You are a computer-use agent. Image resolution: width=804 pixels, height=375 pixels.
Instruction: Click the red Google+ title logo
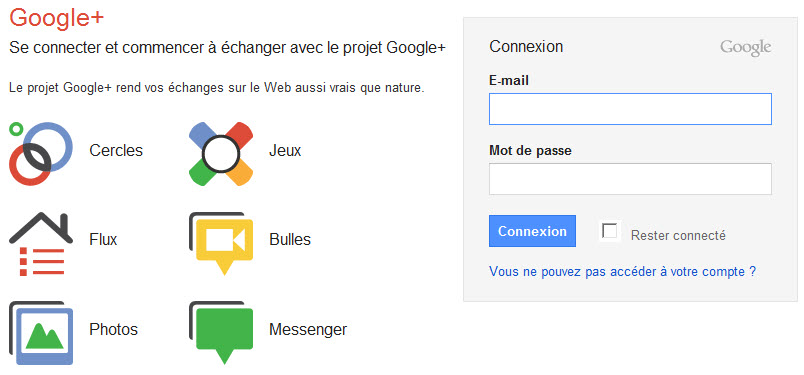tap(56, 17)
